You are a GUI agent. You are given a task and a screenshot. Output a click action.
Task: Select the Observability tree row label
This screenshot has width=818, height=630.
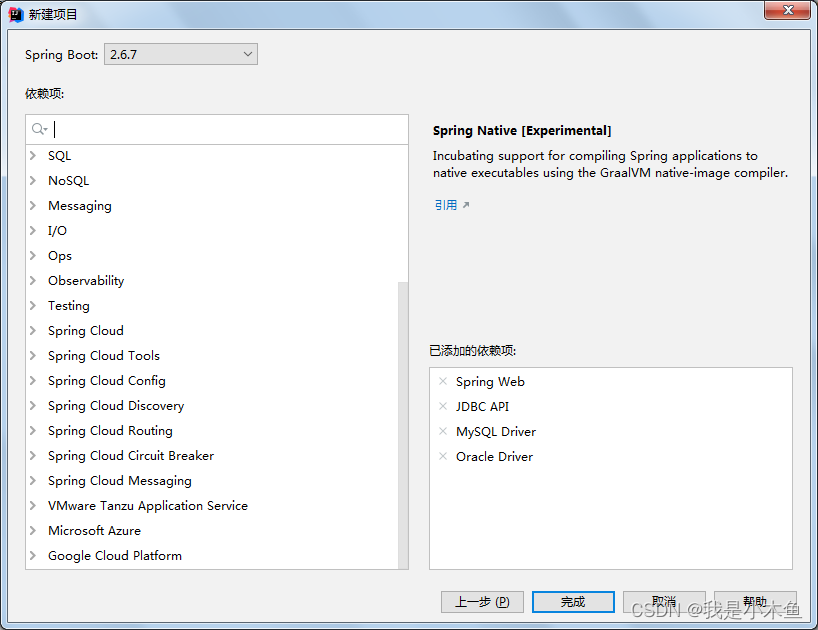[x=86, y=281]
